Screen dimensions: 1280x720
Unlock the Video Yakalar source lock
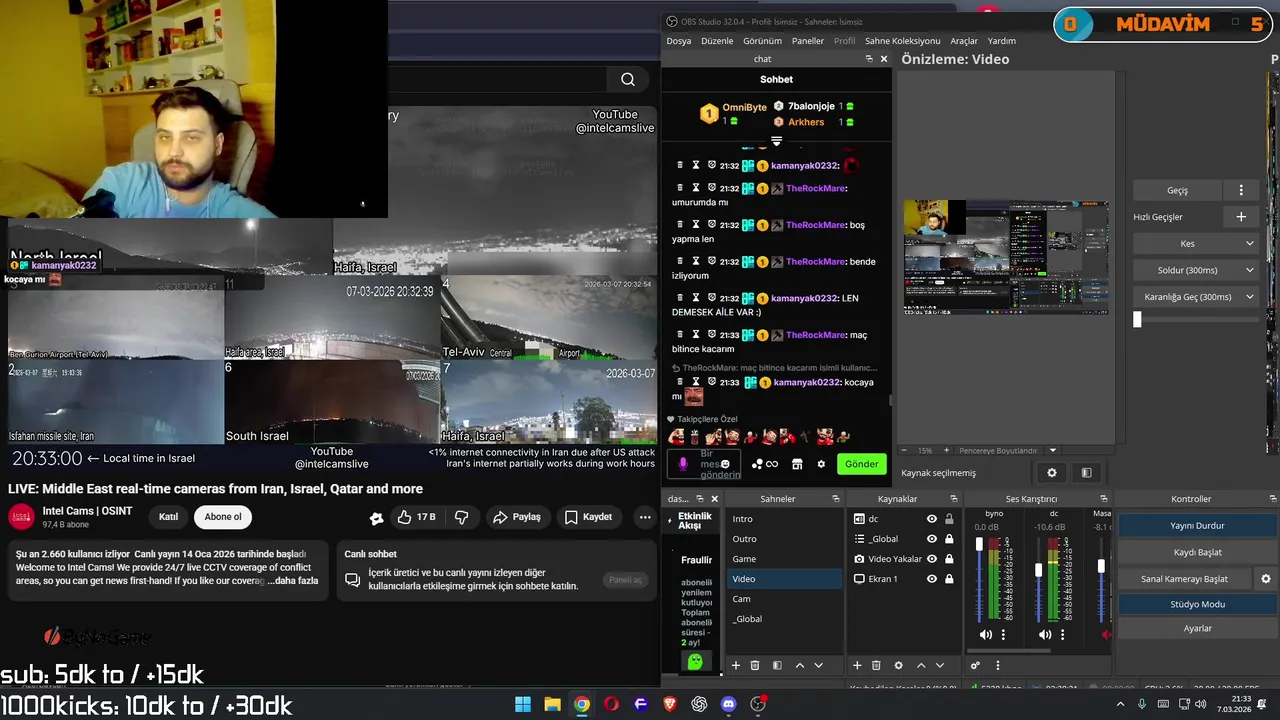[949, 559]
